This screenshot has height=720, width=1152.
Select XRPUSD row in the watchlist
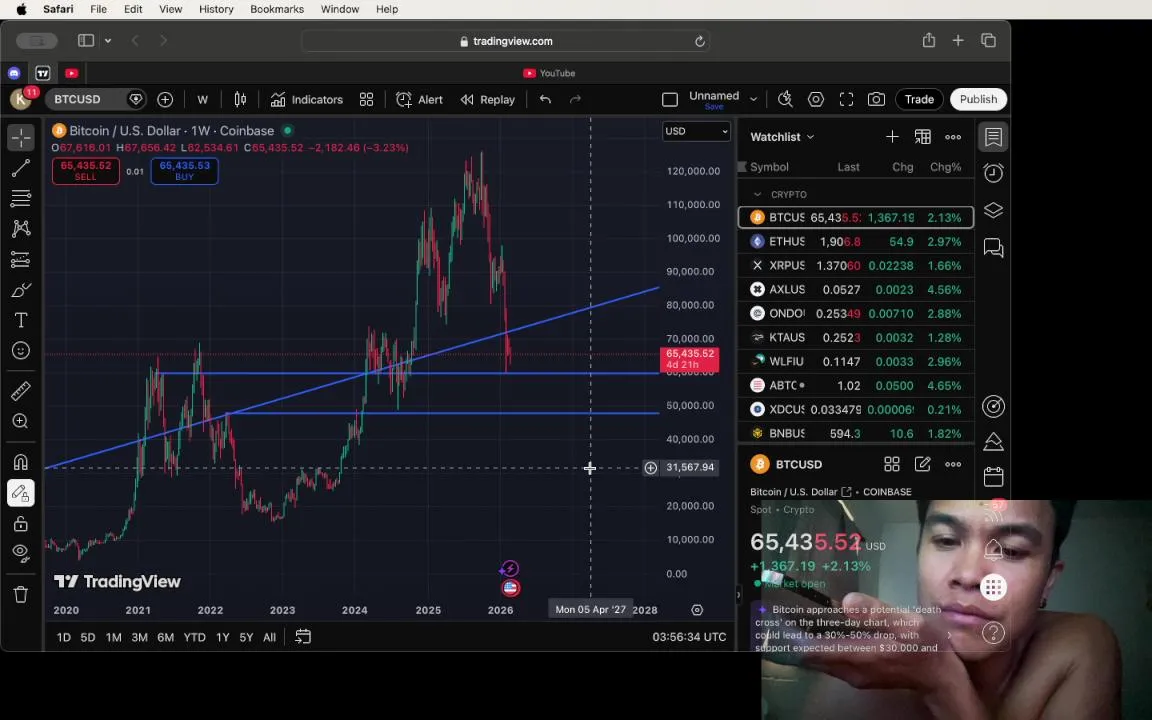pos(856,265)
